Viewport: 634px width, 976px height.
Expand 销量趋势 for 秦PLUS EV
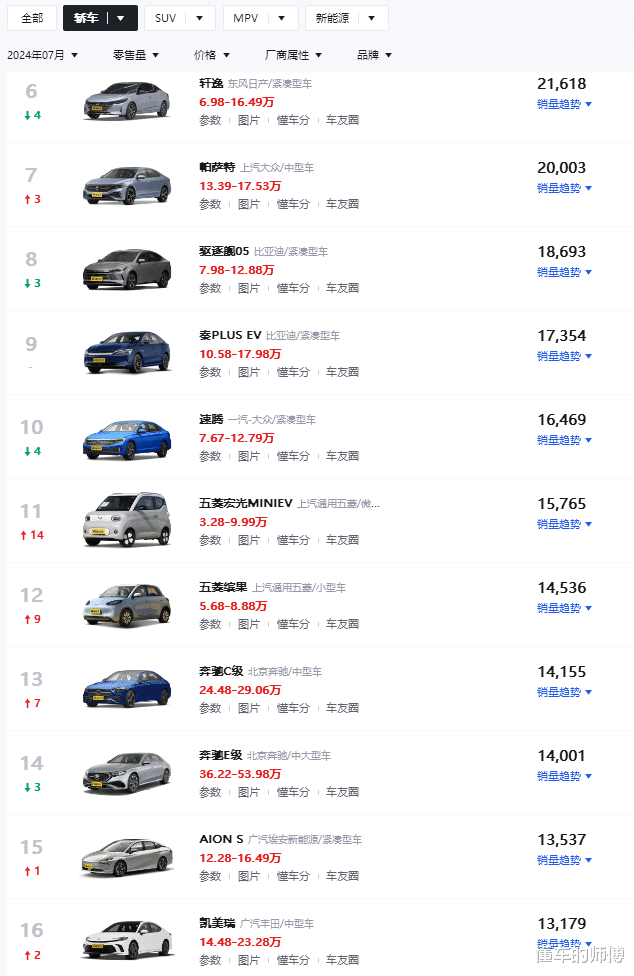[564, 356]
